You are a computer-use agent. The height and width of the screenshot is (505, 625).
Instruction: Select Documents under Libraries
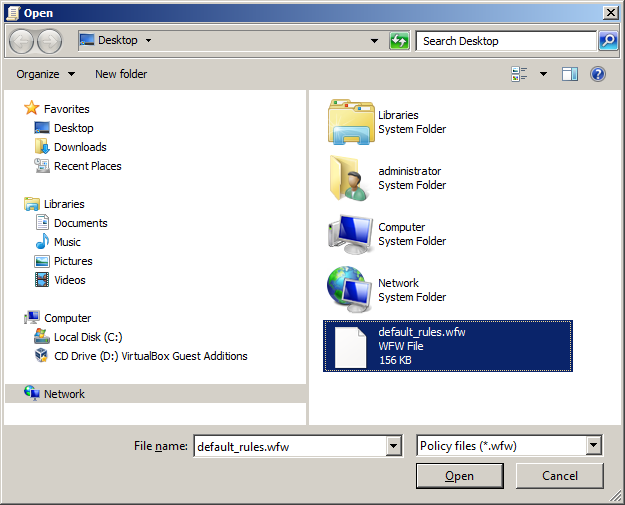[80, 223]
